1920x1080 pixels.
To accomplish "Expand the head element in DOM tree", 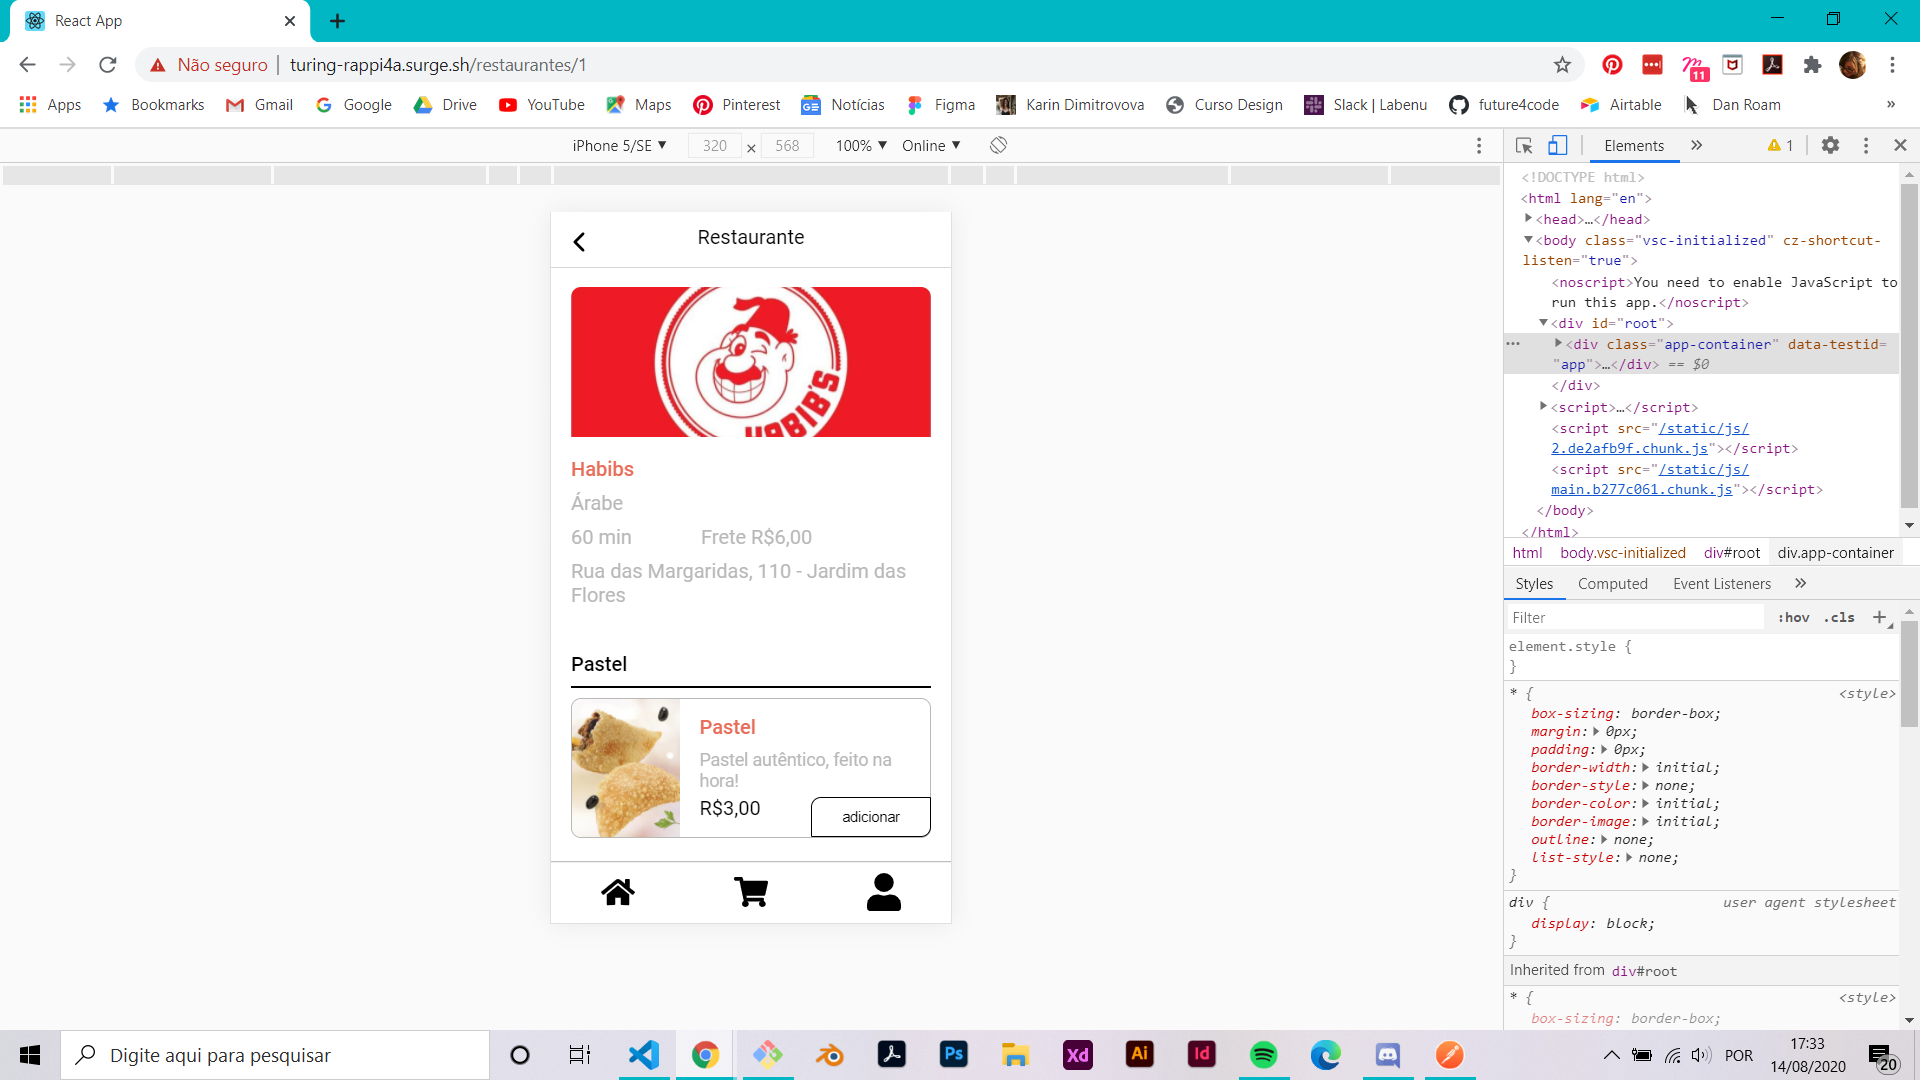I will coord(1528,219).
